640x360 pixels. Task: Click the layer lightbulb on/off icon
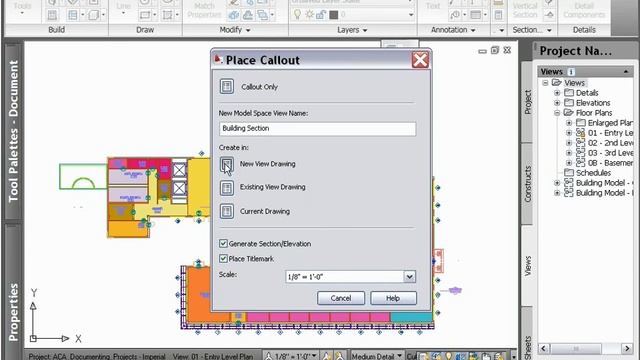coord(297,15)
